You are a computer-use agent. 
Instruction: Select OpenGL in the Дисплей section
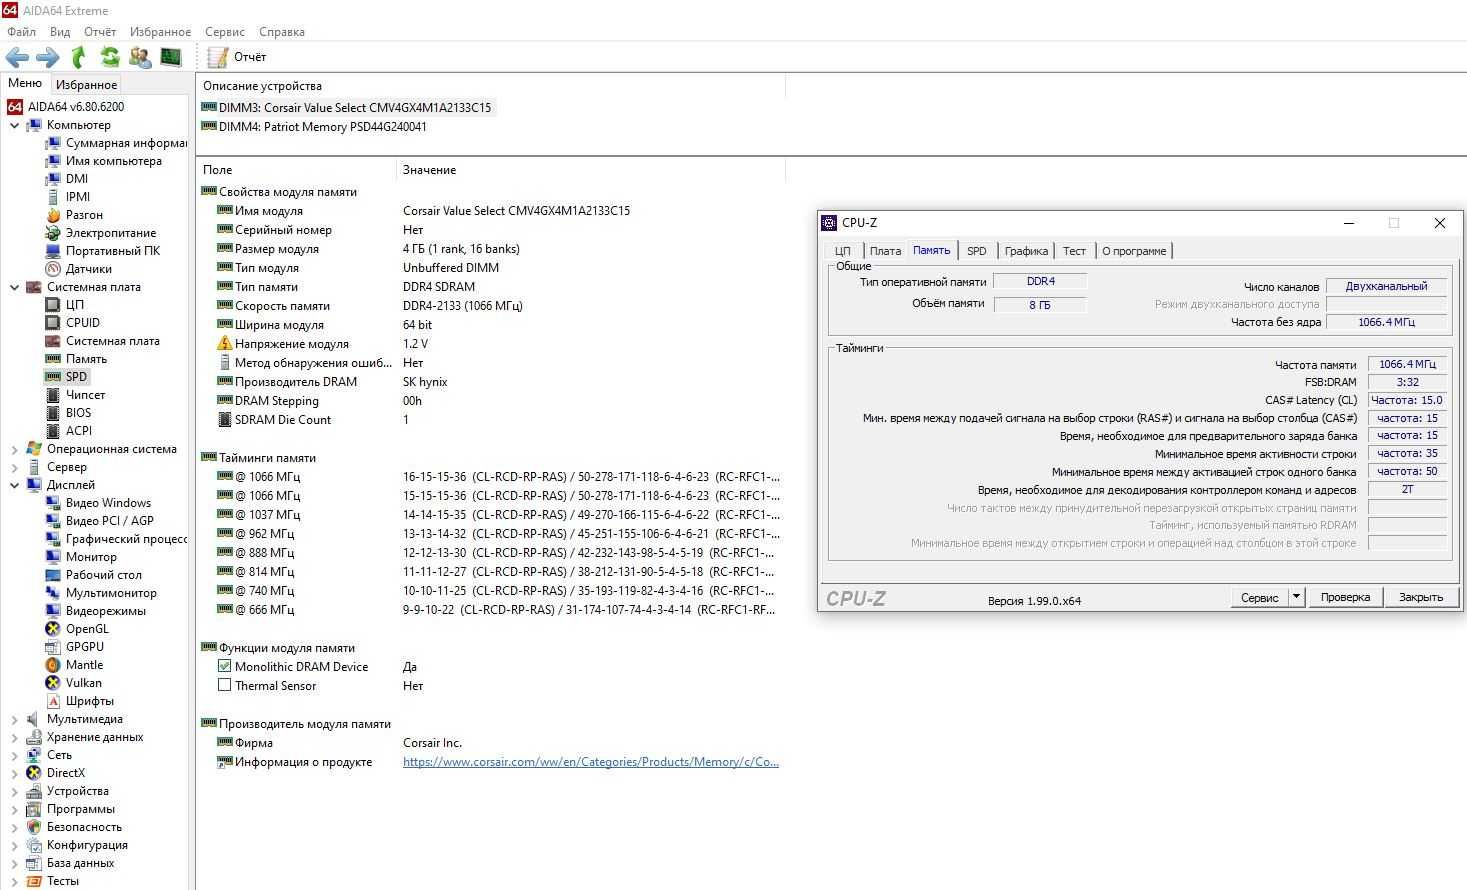point(87,629)
